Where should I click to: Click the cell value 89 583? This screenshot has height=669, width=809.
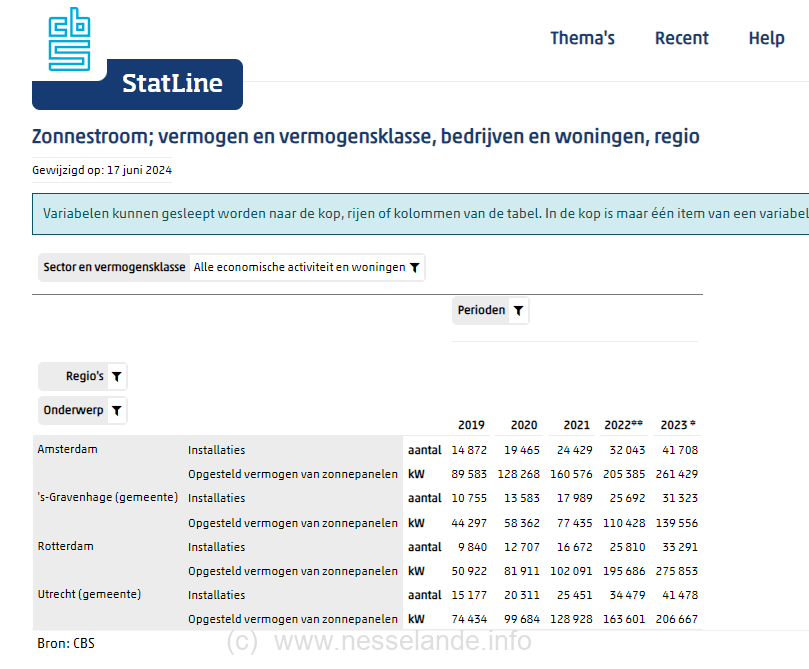click(469, 475)
